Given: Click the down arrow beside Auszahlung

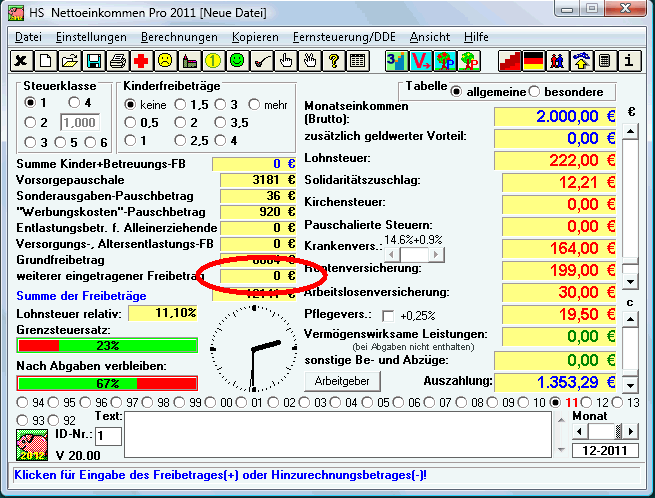Looking at the screenshot, I should coord(630,383).
